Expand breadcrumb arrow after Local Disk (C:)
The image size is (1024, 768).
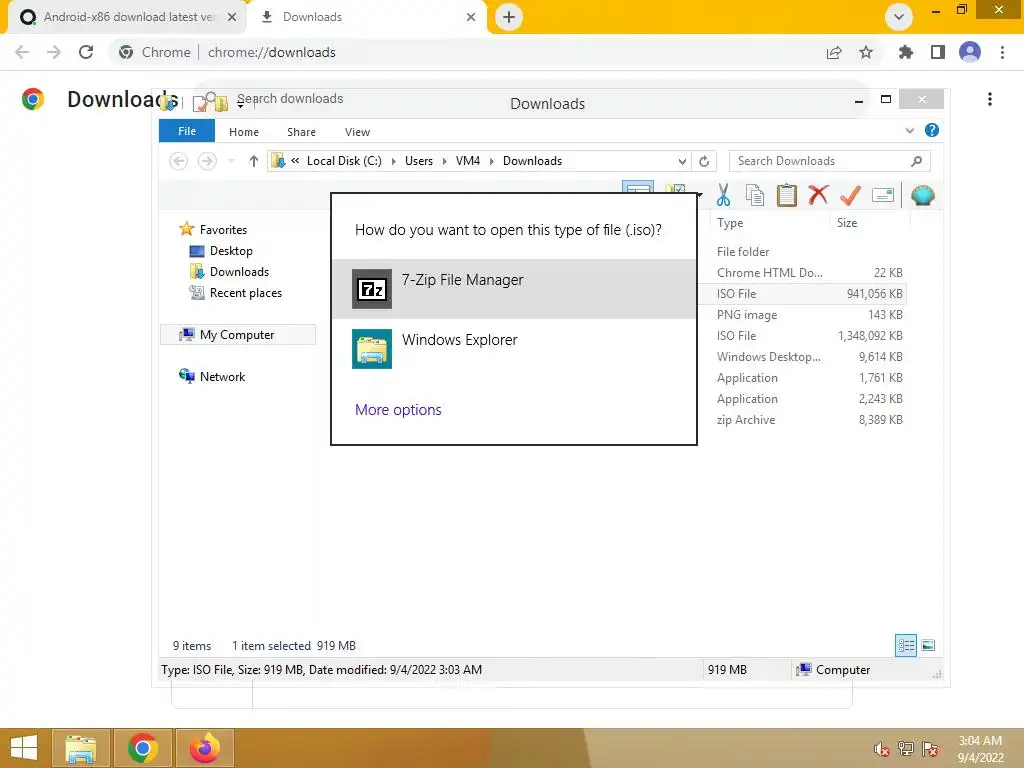pos(394,161)
